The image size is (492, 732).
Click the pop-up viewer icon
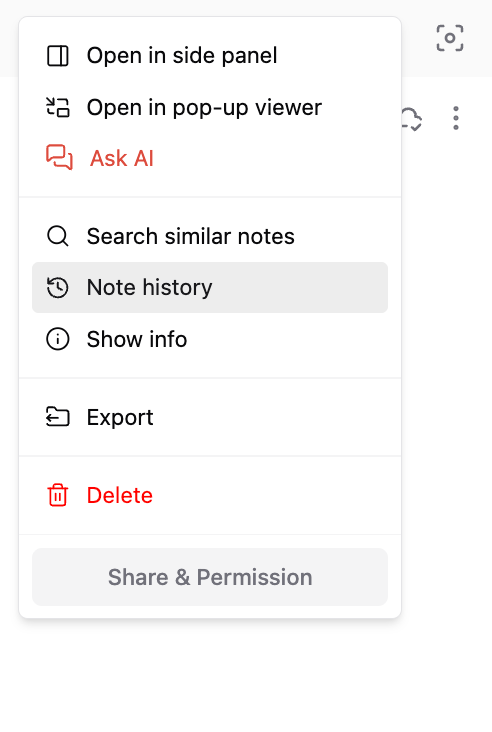[x=58, y=107]
